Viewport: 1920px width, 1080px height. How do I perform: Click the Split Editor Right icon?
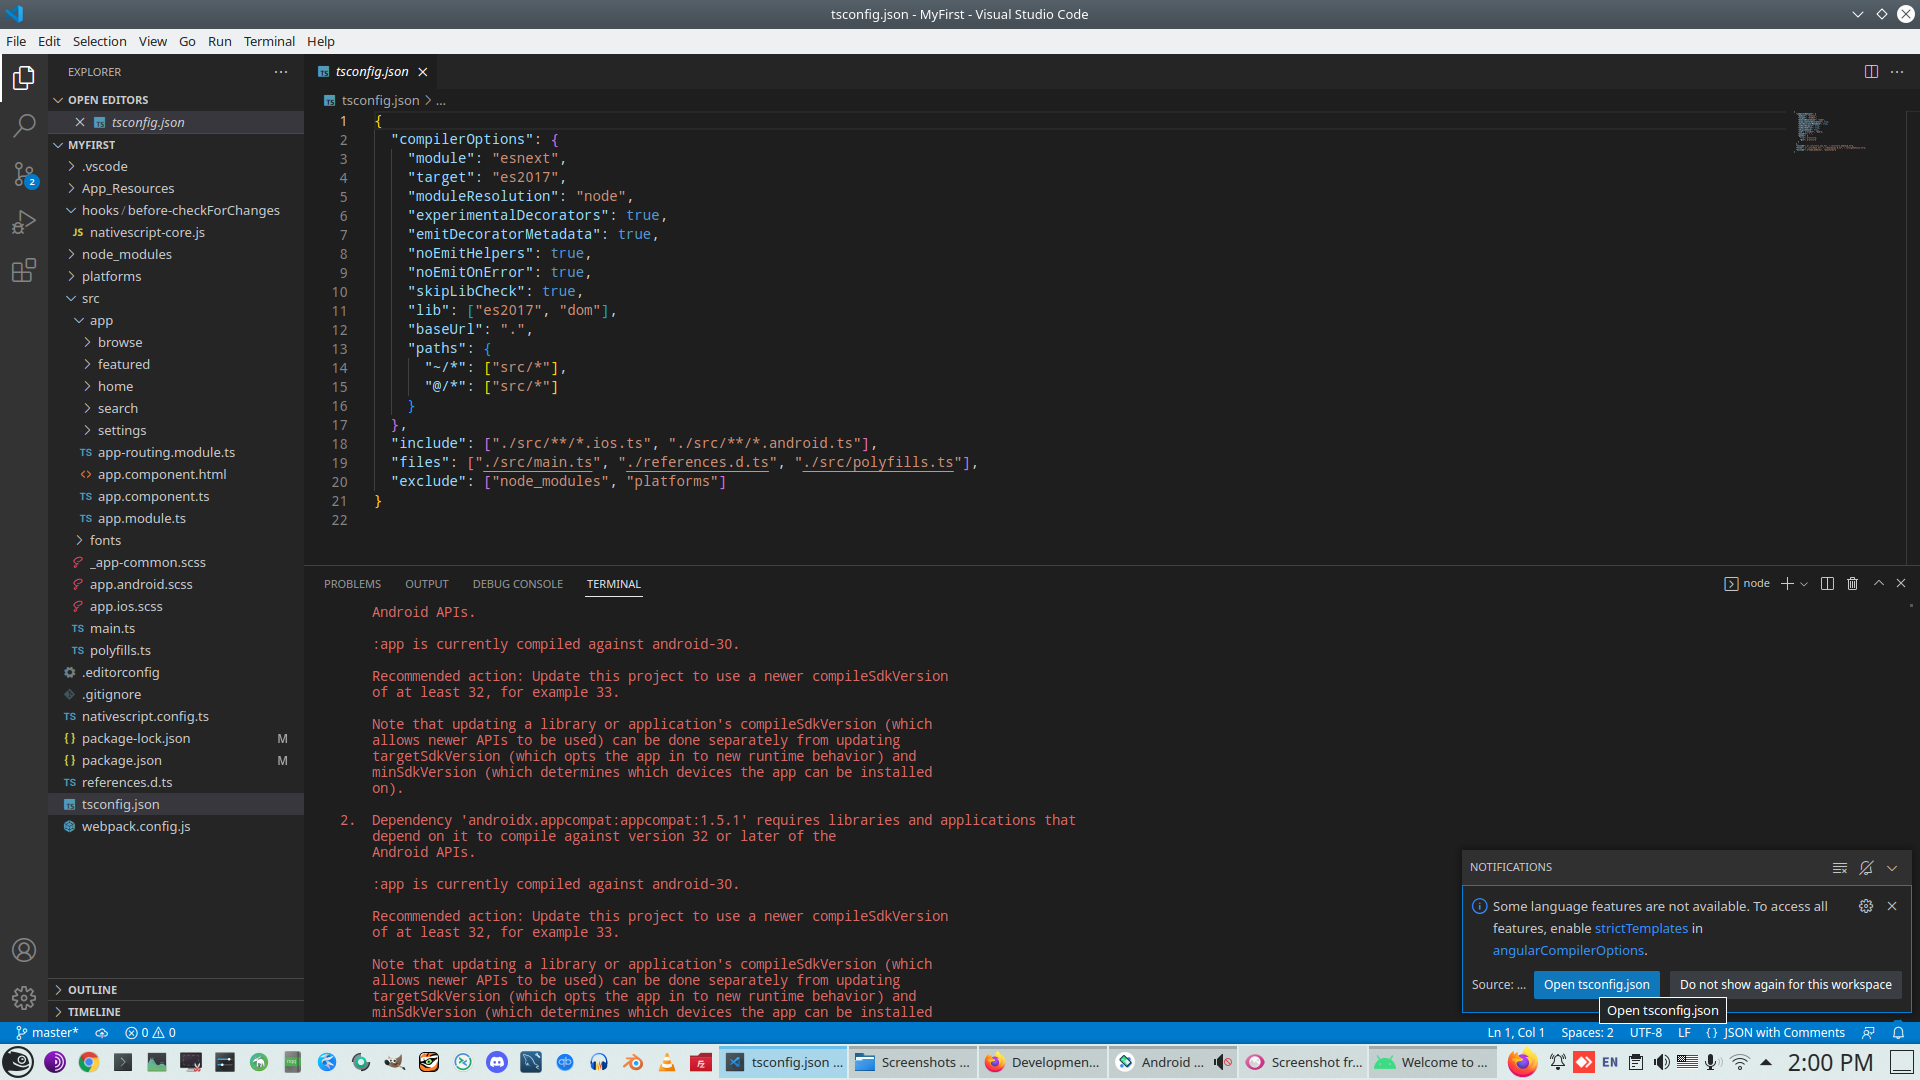[1871, 72]
